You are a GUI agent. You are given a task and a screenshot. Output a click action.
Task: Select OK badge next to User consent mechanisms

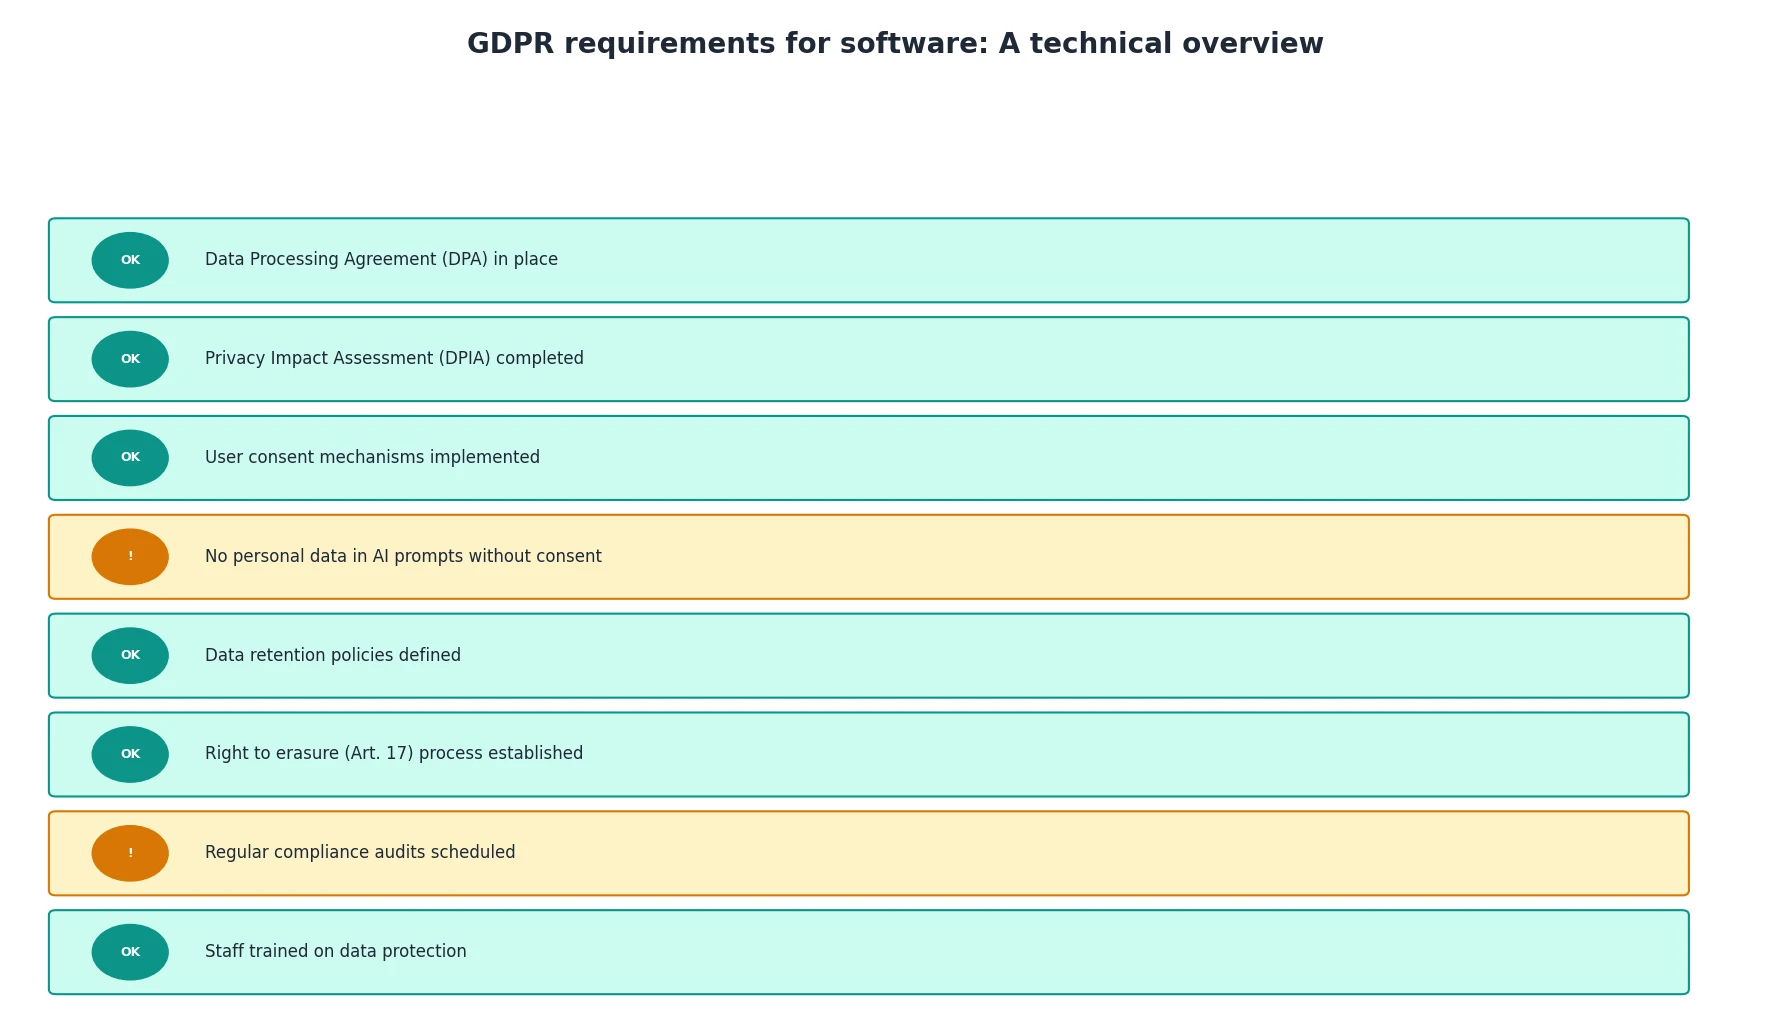[130, 458]
